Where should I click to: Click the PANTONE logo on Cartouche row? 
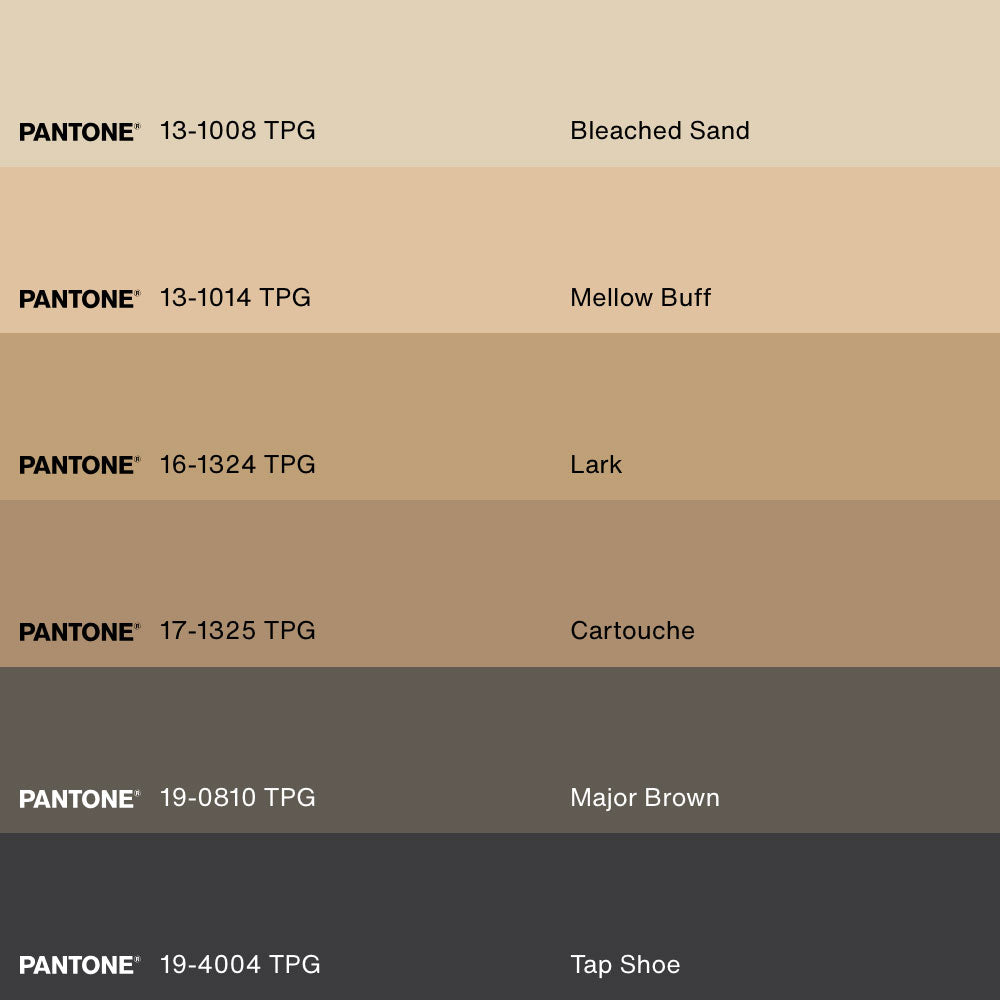tap(79, 632)
